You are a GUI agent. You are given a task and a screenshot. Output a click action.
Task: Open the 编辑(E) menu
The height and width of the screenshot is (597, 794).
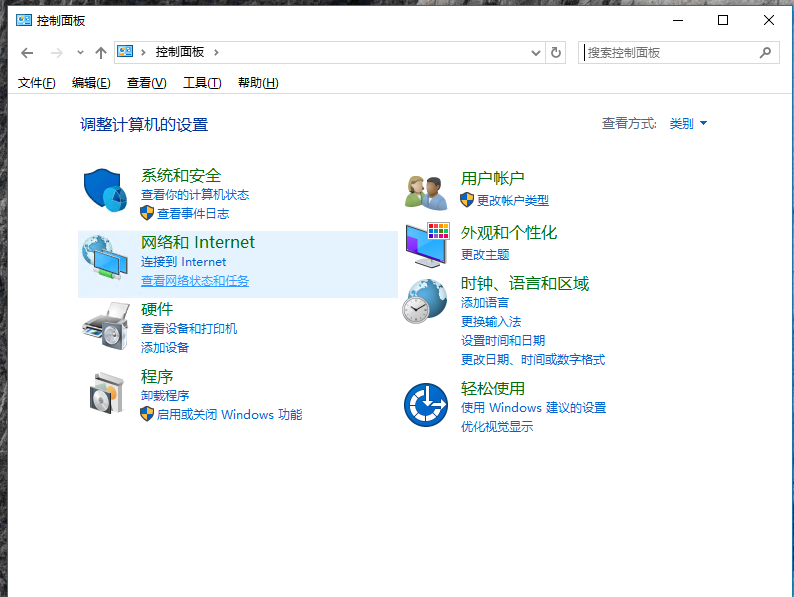91,83
